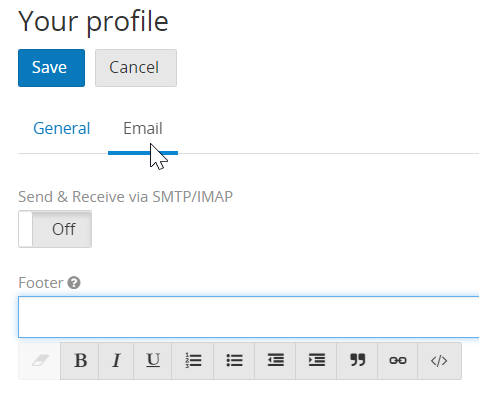This screenshot has height=405, width=479.
Task: Apply italic formatting to footer text
Action: 116,361
